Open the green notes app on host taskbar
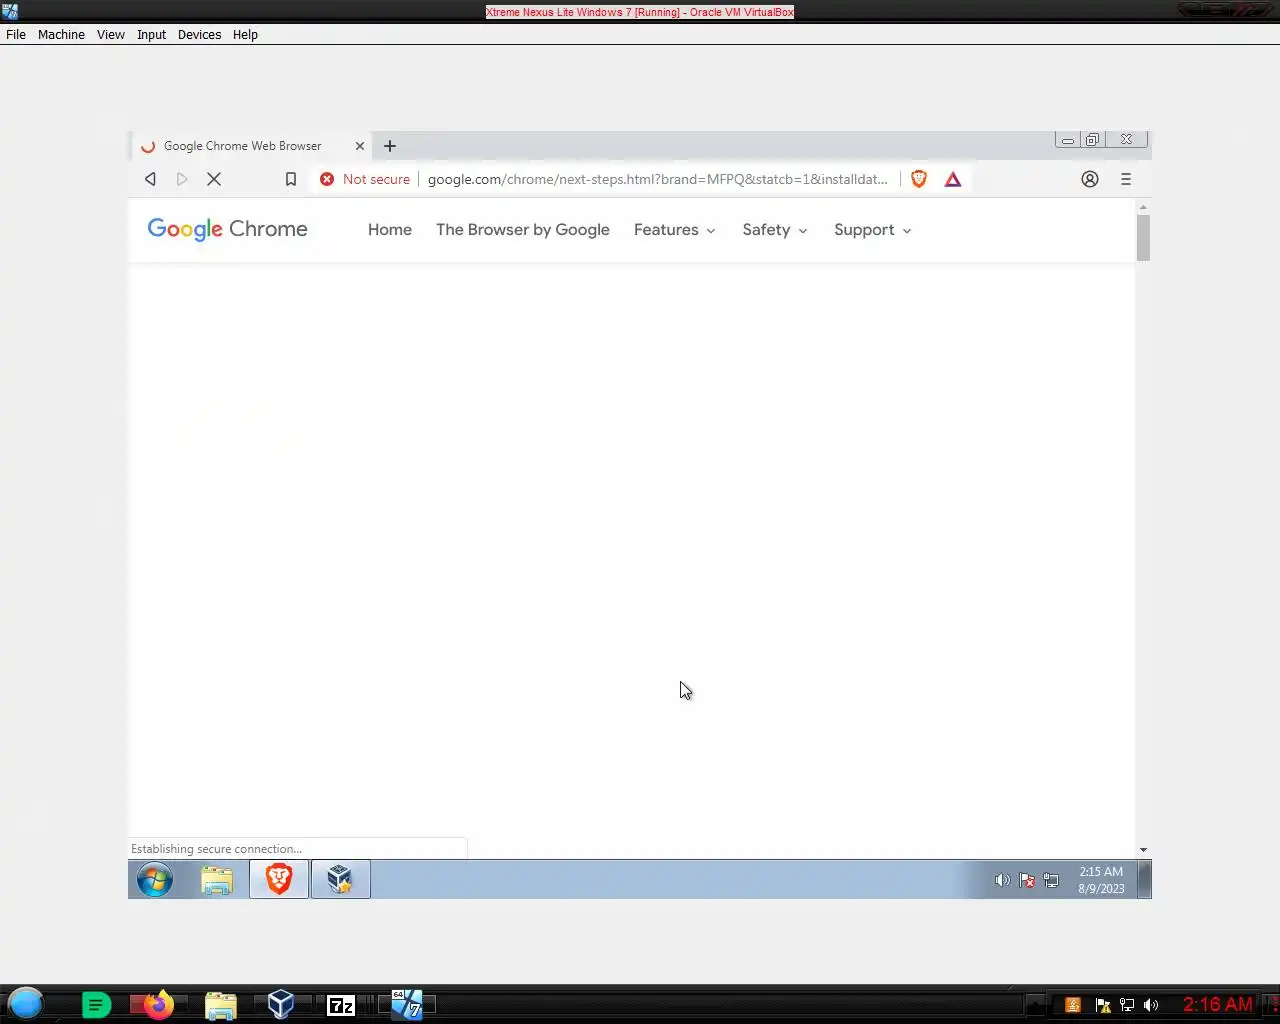Viewport: 1280px width, 1024px height. click(96, 1005)
